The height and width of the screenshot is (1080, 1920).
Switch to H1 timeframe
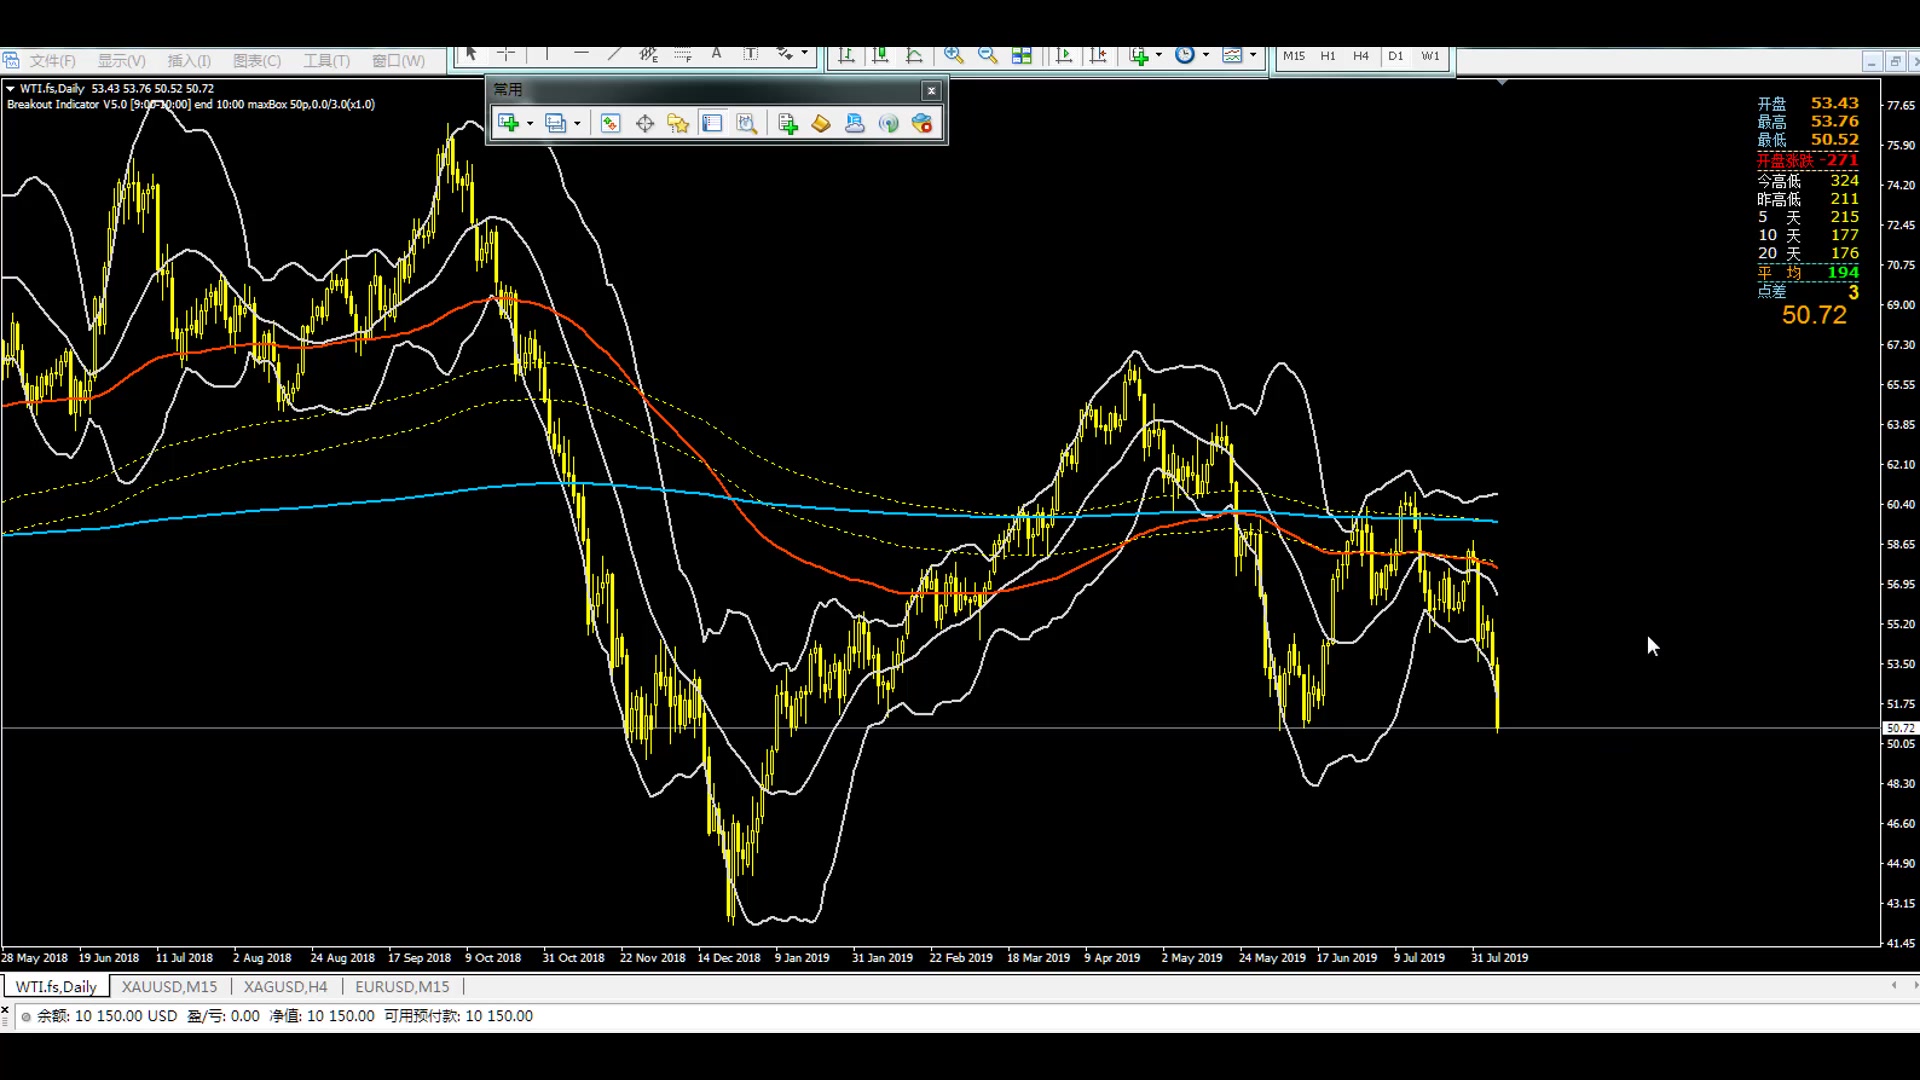click(x=1328, y=56)
